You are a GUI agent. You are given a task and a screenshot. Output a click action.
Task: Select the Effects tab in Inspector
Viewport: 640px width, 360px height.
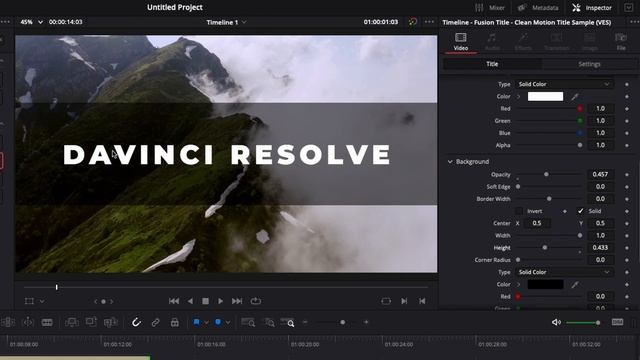coord(523,42)
